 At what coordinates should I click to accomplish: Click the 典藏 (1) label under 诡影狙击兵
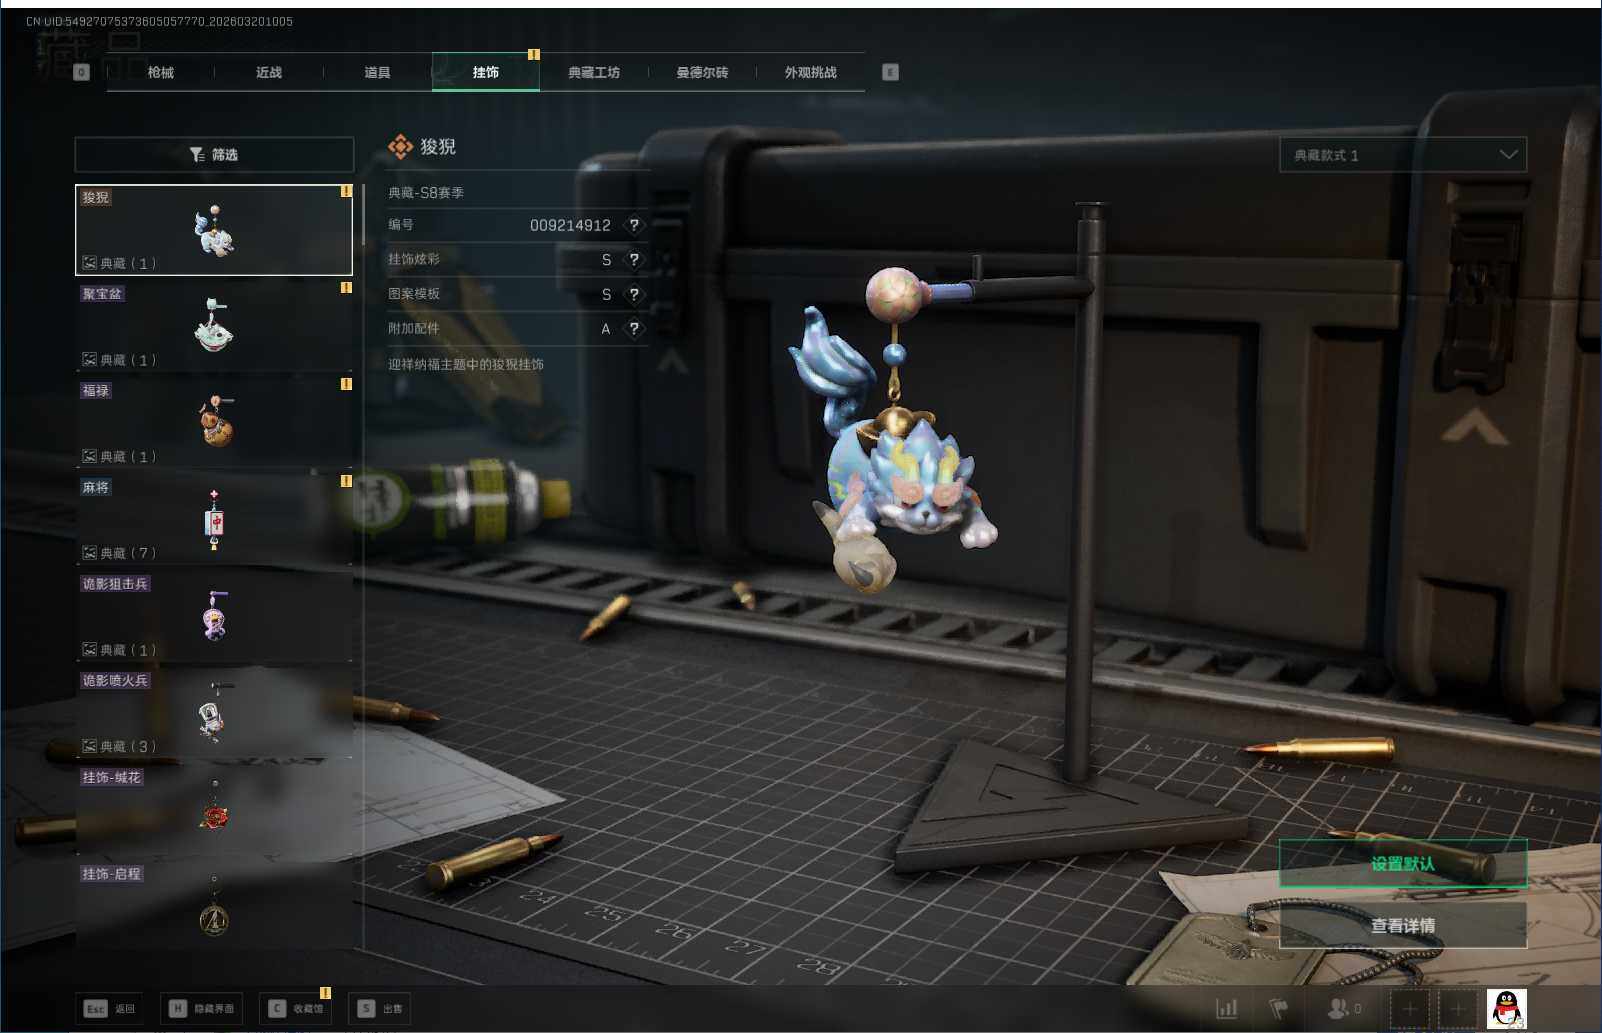(x=119, y=650)
